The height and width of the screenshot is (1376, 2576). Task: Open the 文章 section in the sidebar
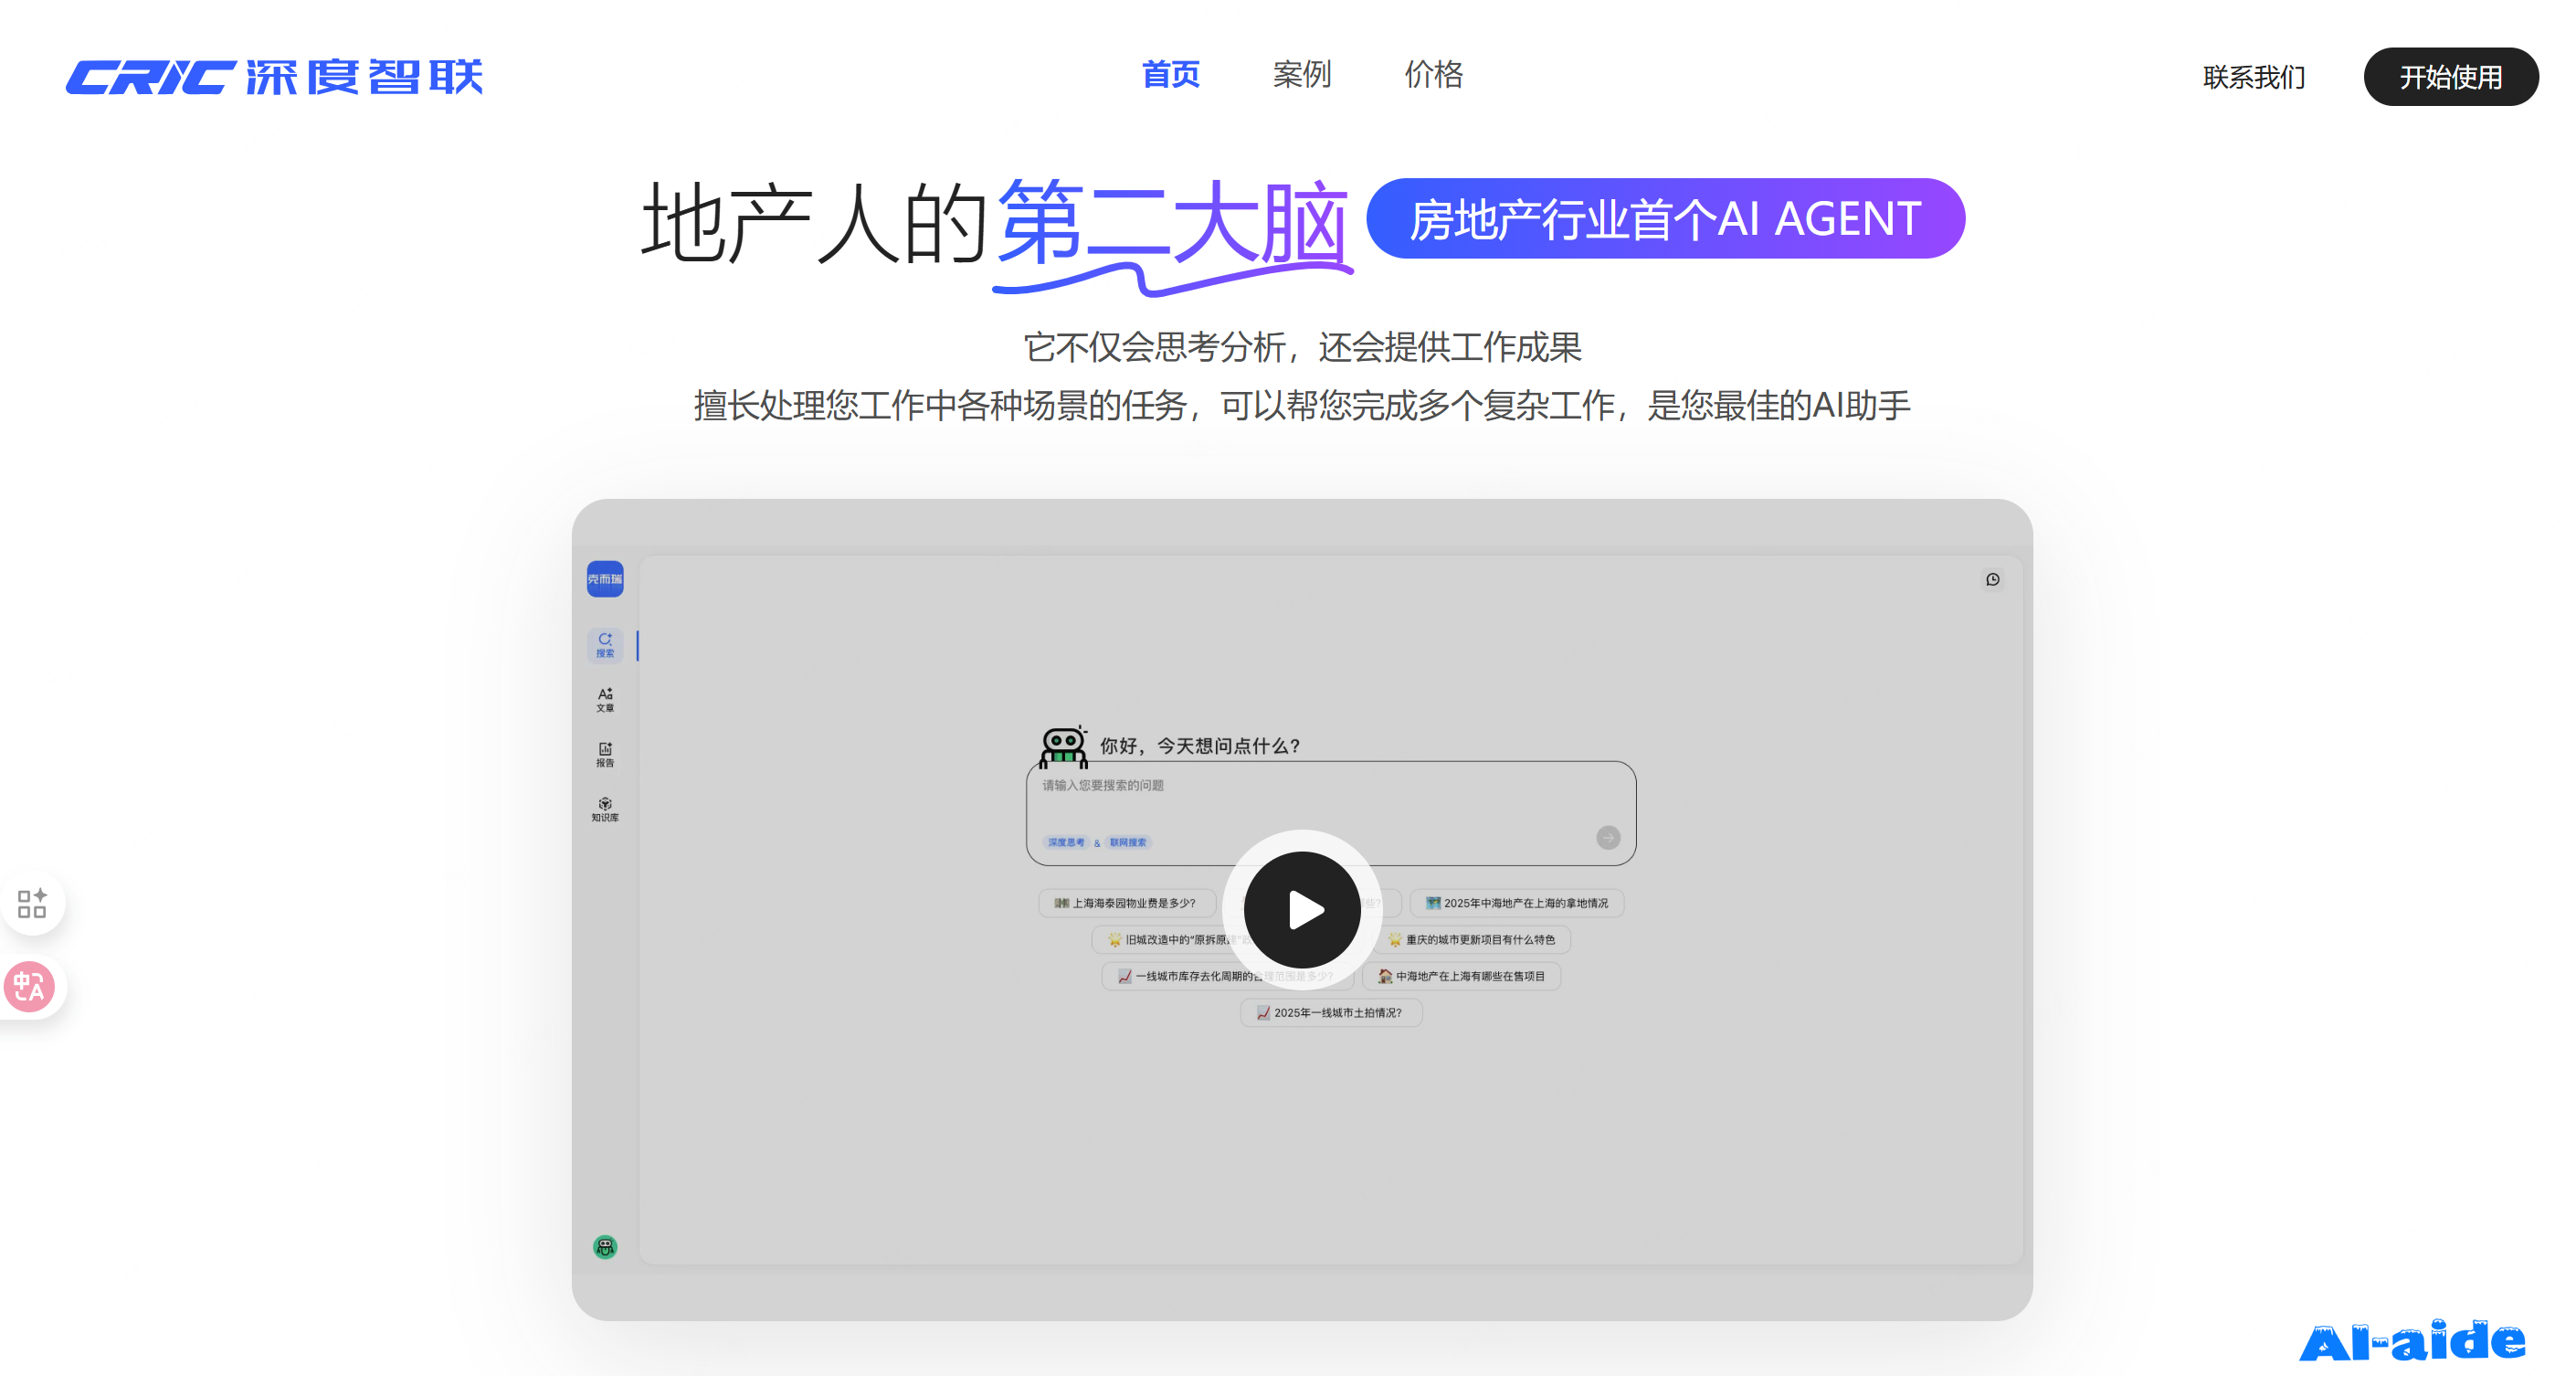[604, 698]
